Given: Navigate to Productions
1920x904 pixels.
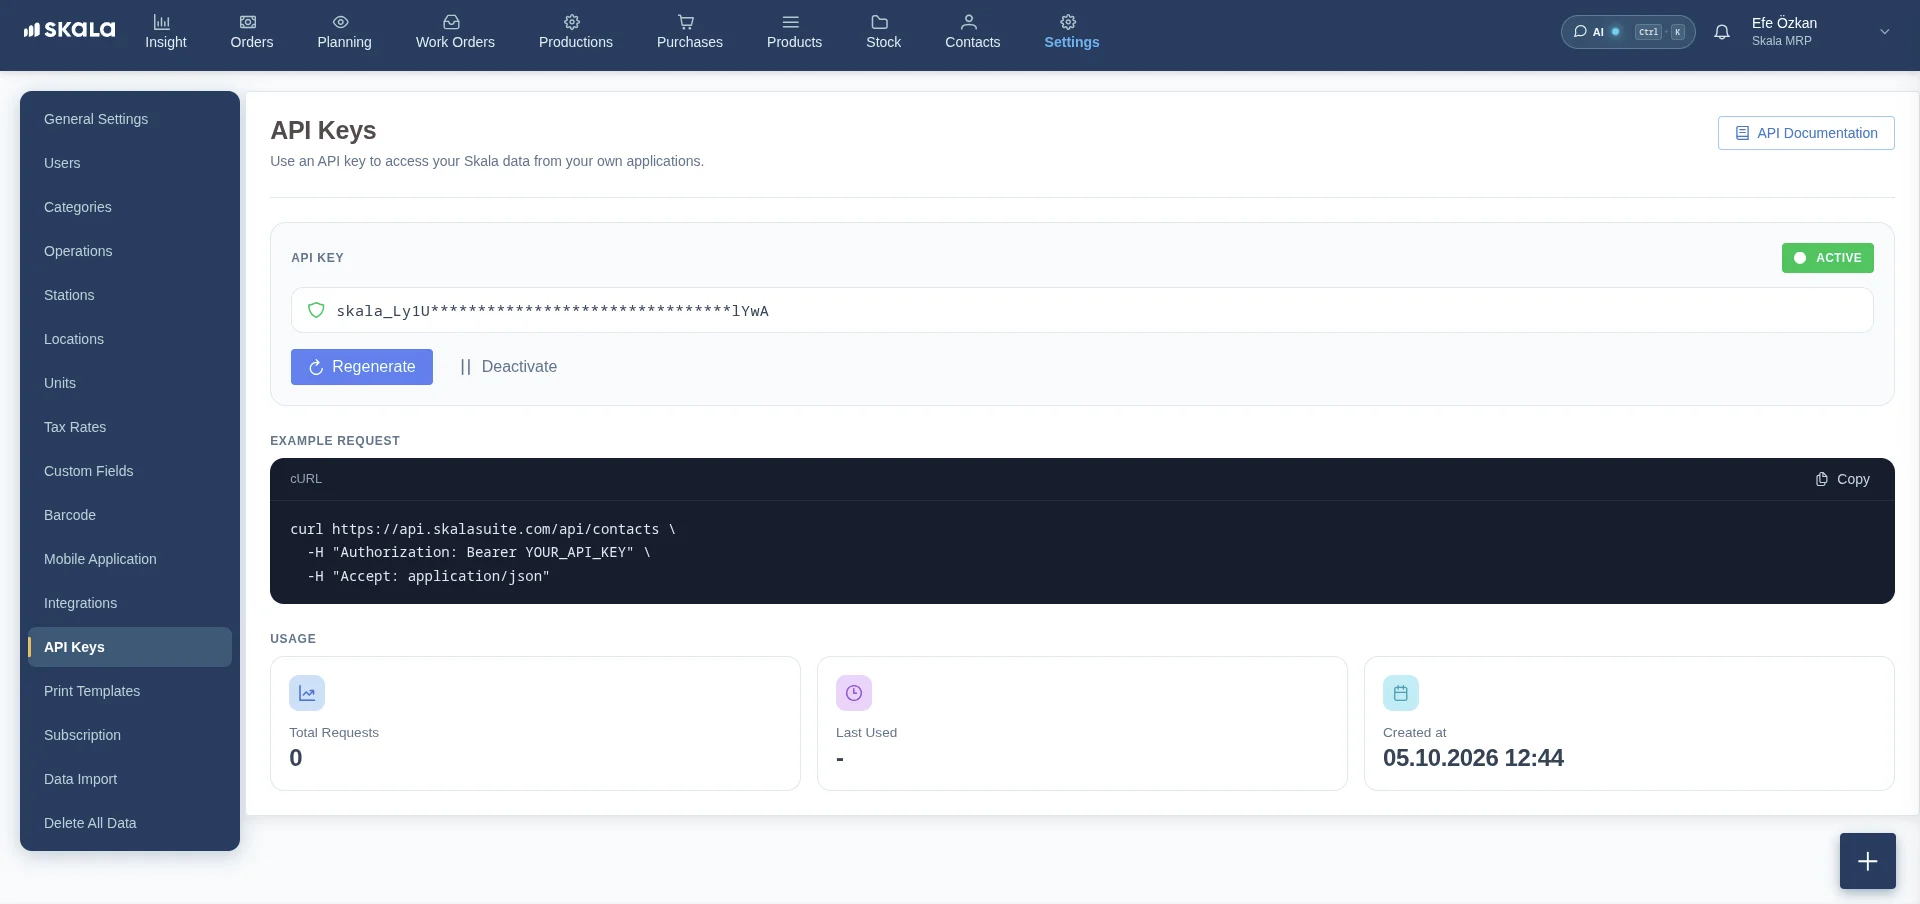Looking at the screenshot, I should point(575,32).
